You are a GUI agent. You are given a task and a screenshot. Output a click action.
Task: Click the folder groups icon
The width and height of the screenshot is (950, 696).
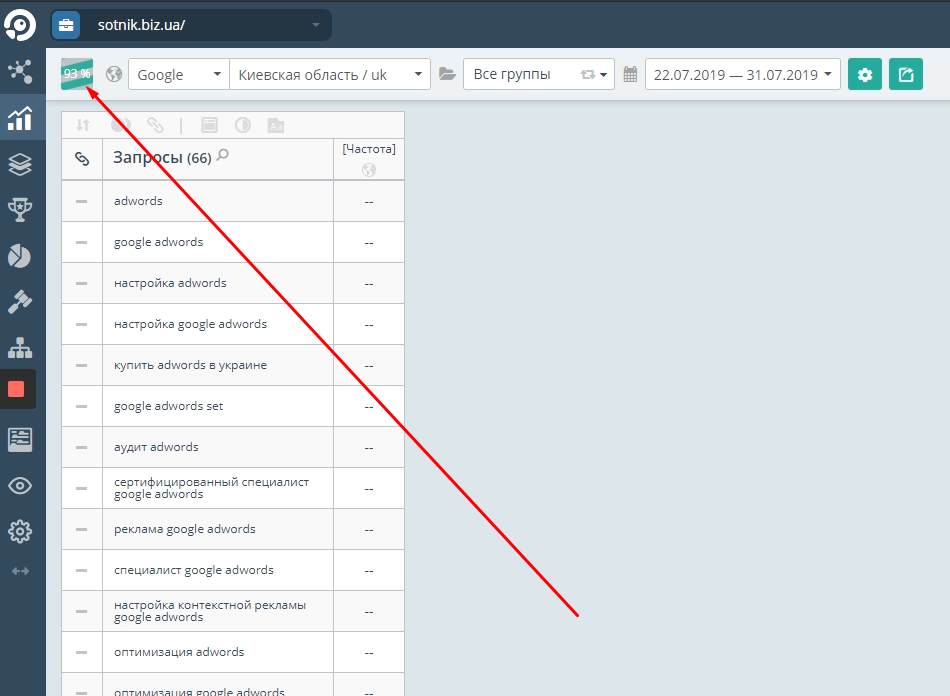tap(447, 74)
